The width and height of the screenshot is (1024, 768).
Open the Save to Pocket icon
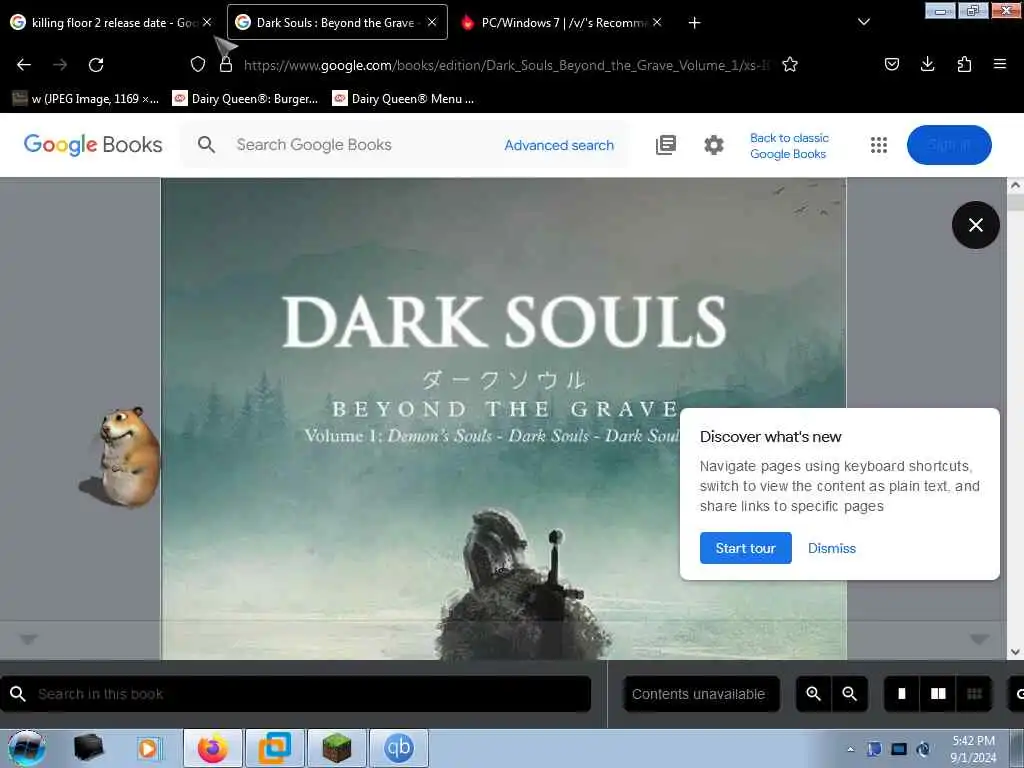point(891,64)
